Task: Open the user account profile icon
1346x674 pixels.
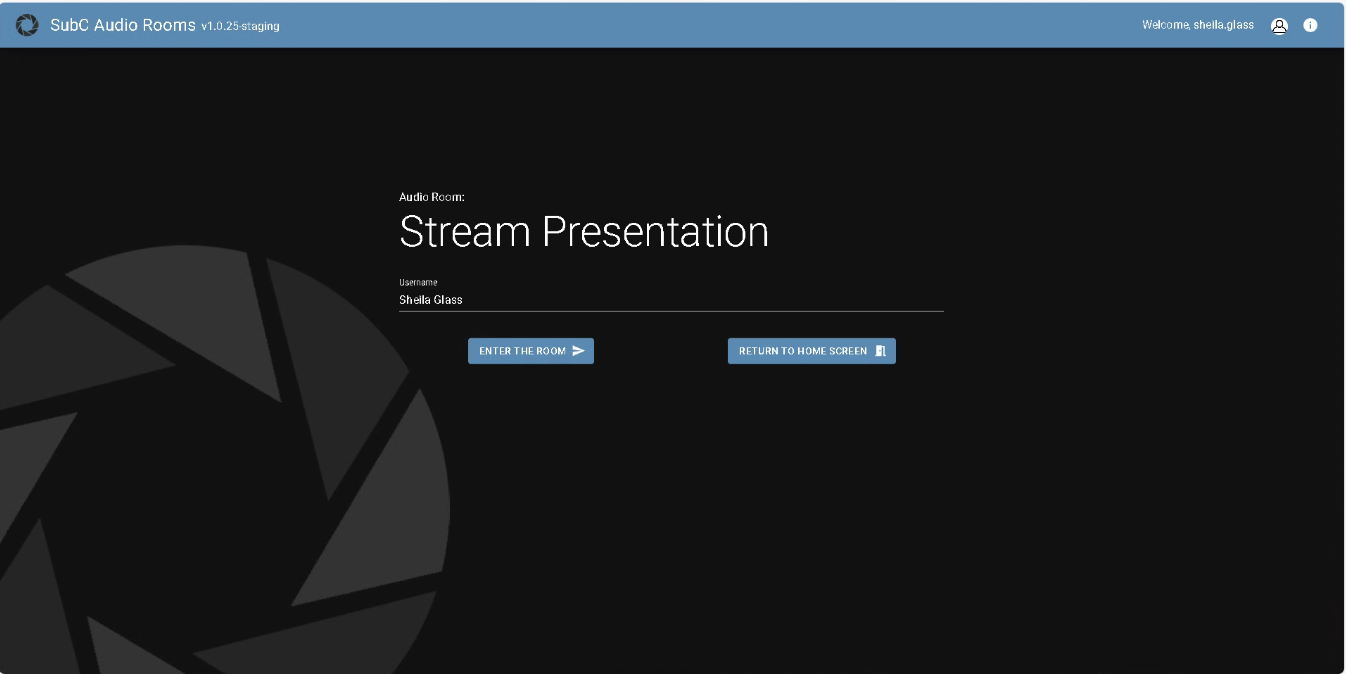Action: point(1279,26)
